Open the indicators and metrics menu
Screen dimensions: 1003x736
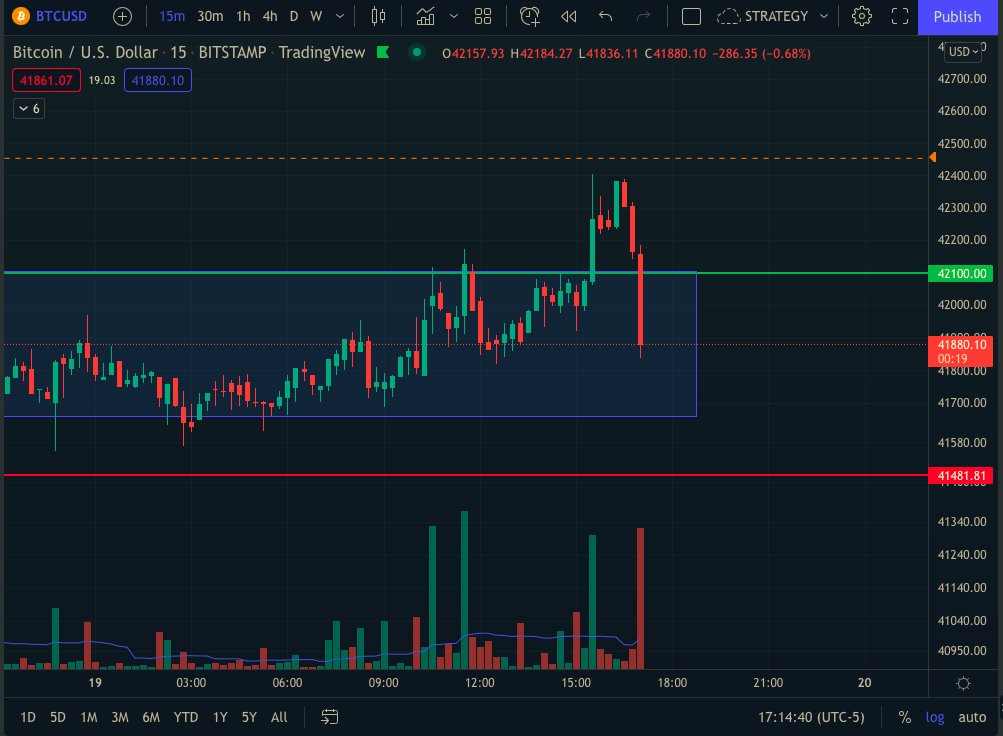tap(425, 16)
